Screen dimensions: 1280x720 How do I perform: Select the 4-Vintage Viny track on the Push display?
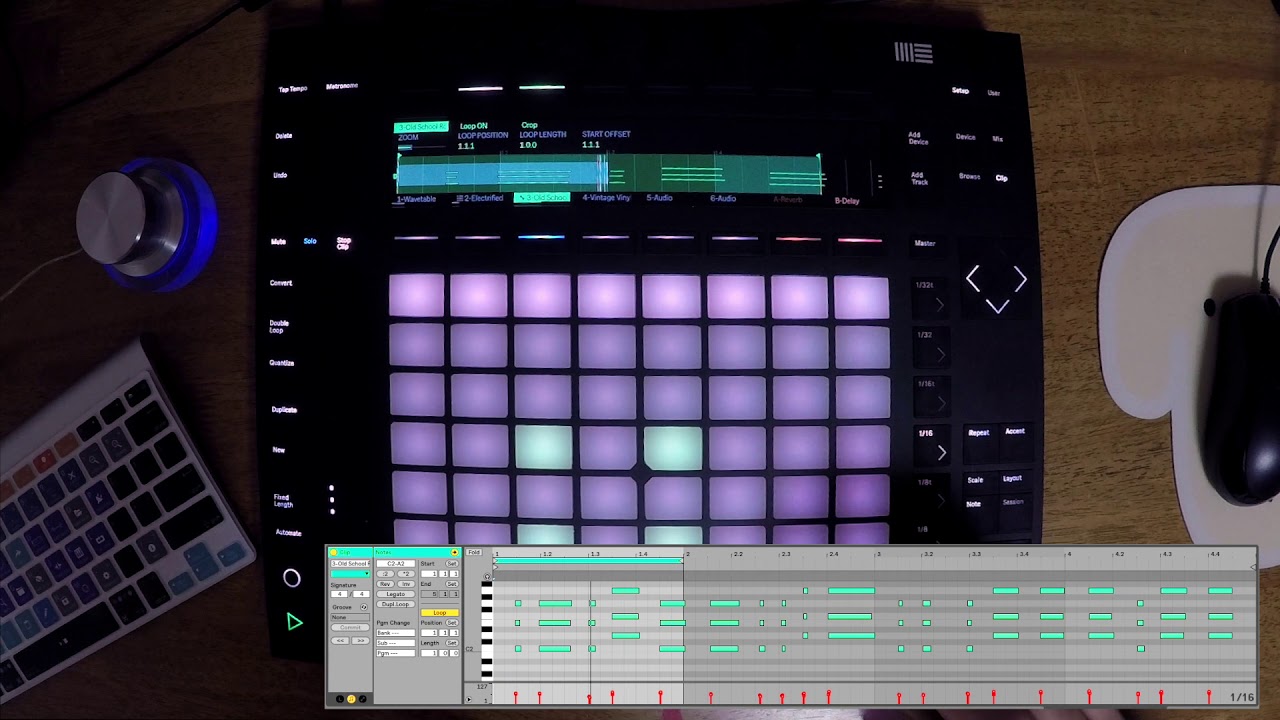pos(606,198)
